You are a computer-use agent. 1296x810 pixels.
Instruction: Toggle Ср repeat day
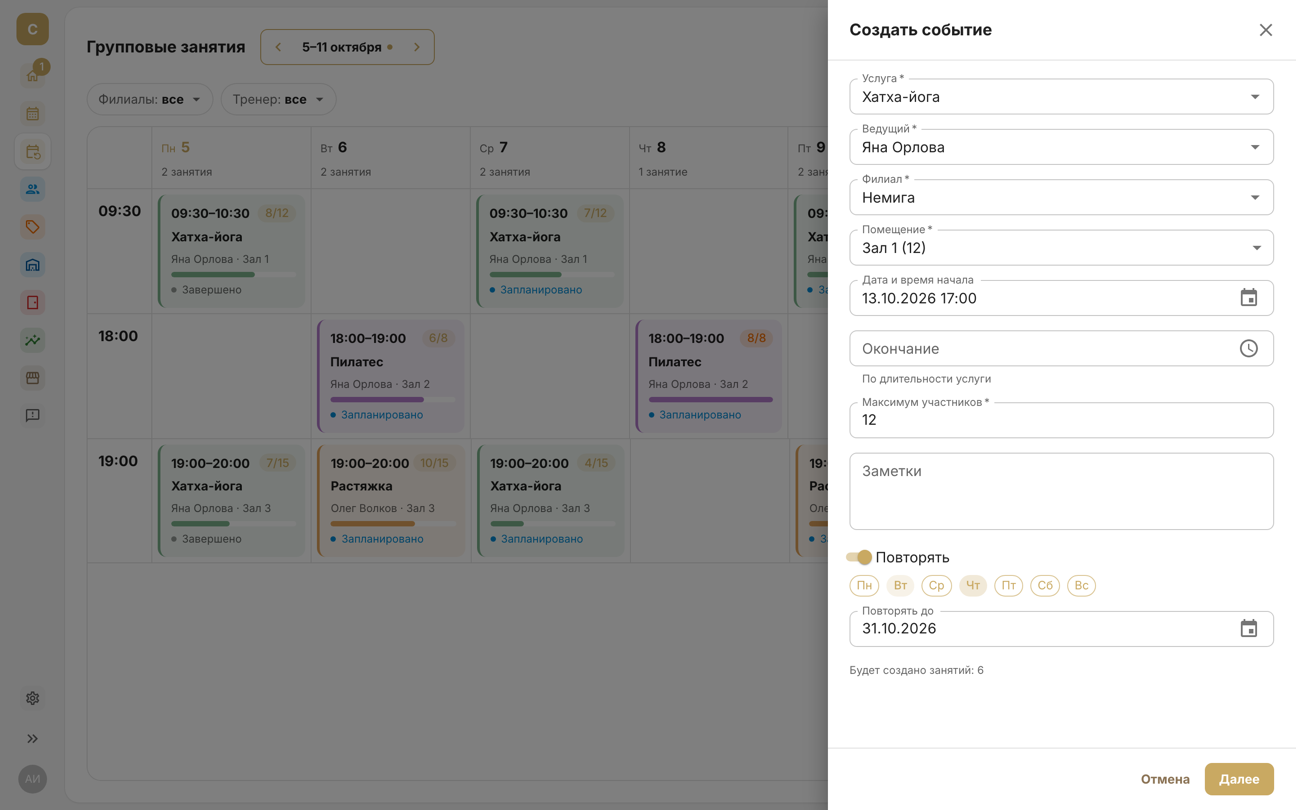pos(936,586)
